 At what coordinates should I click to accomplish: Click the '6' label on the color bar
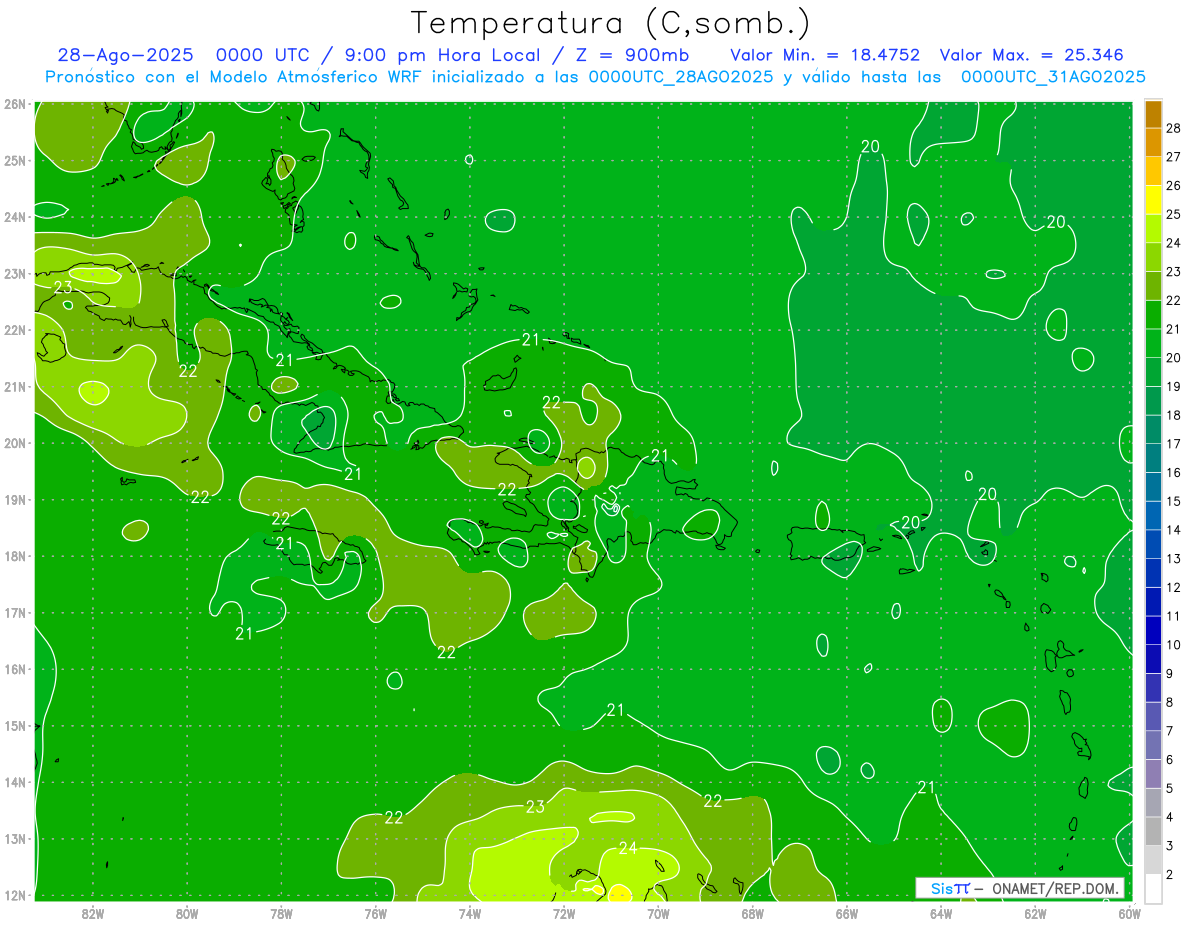point(1170,760)
